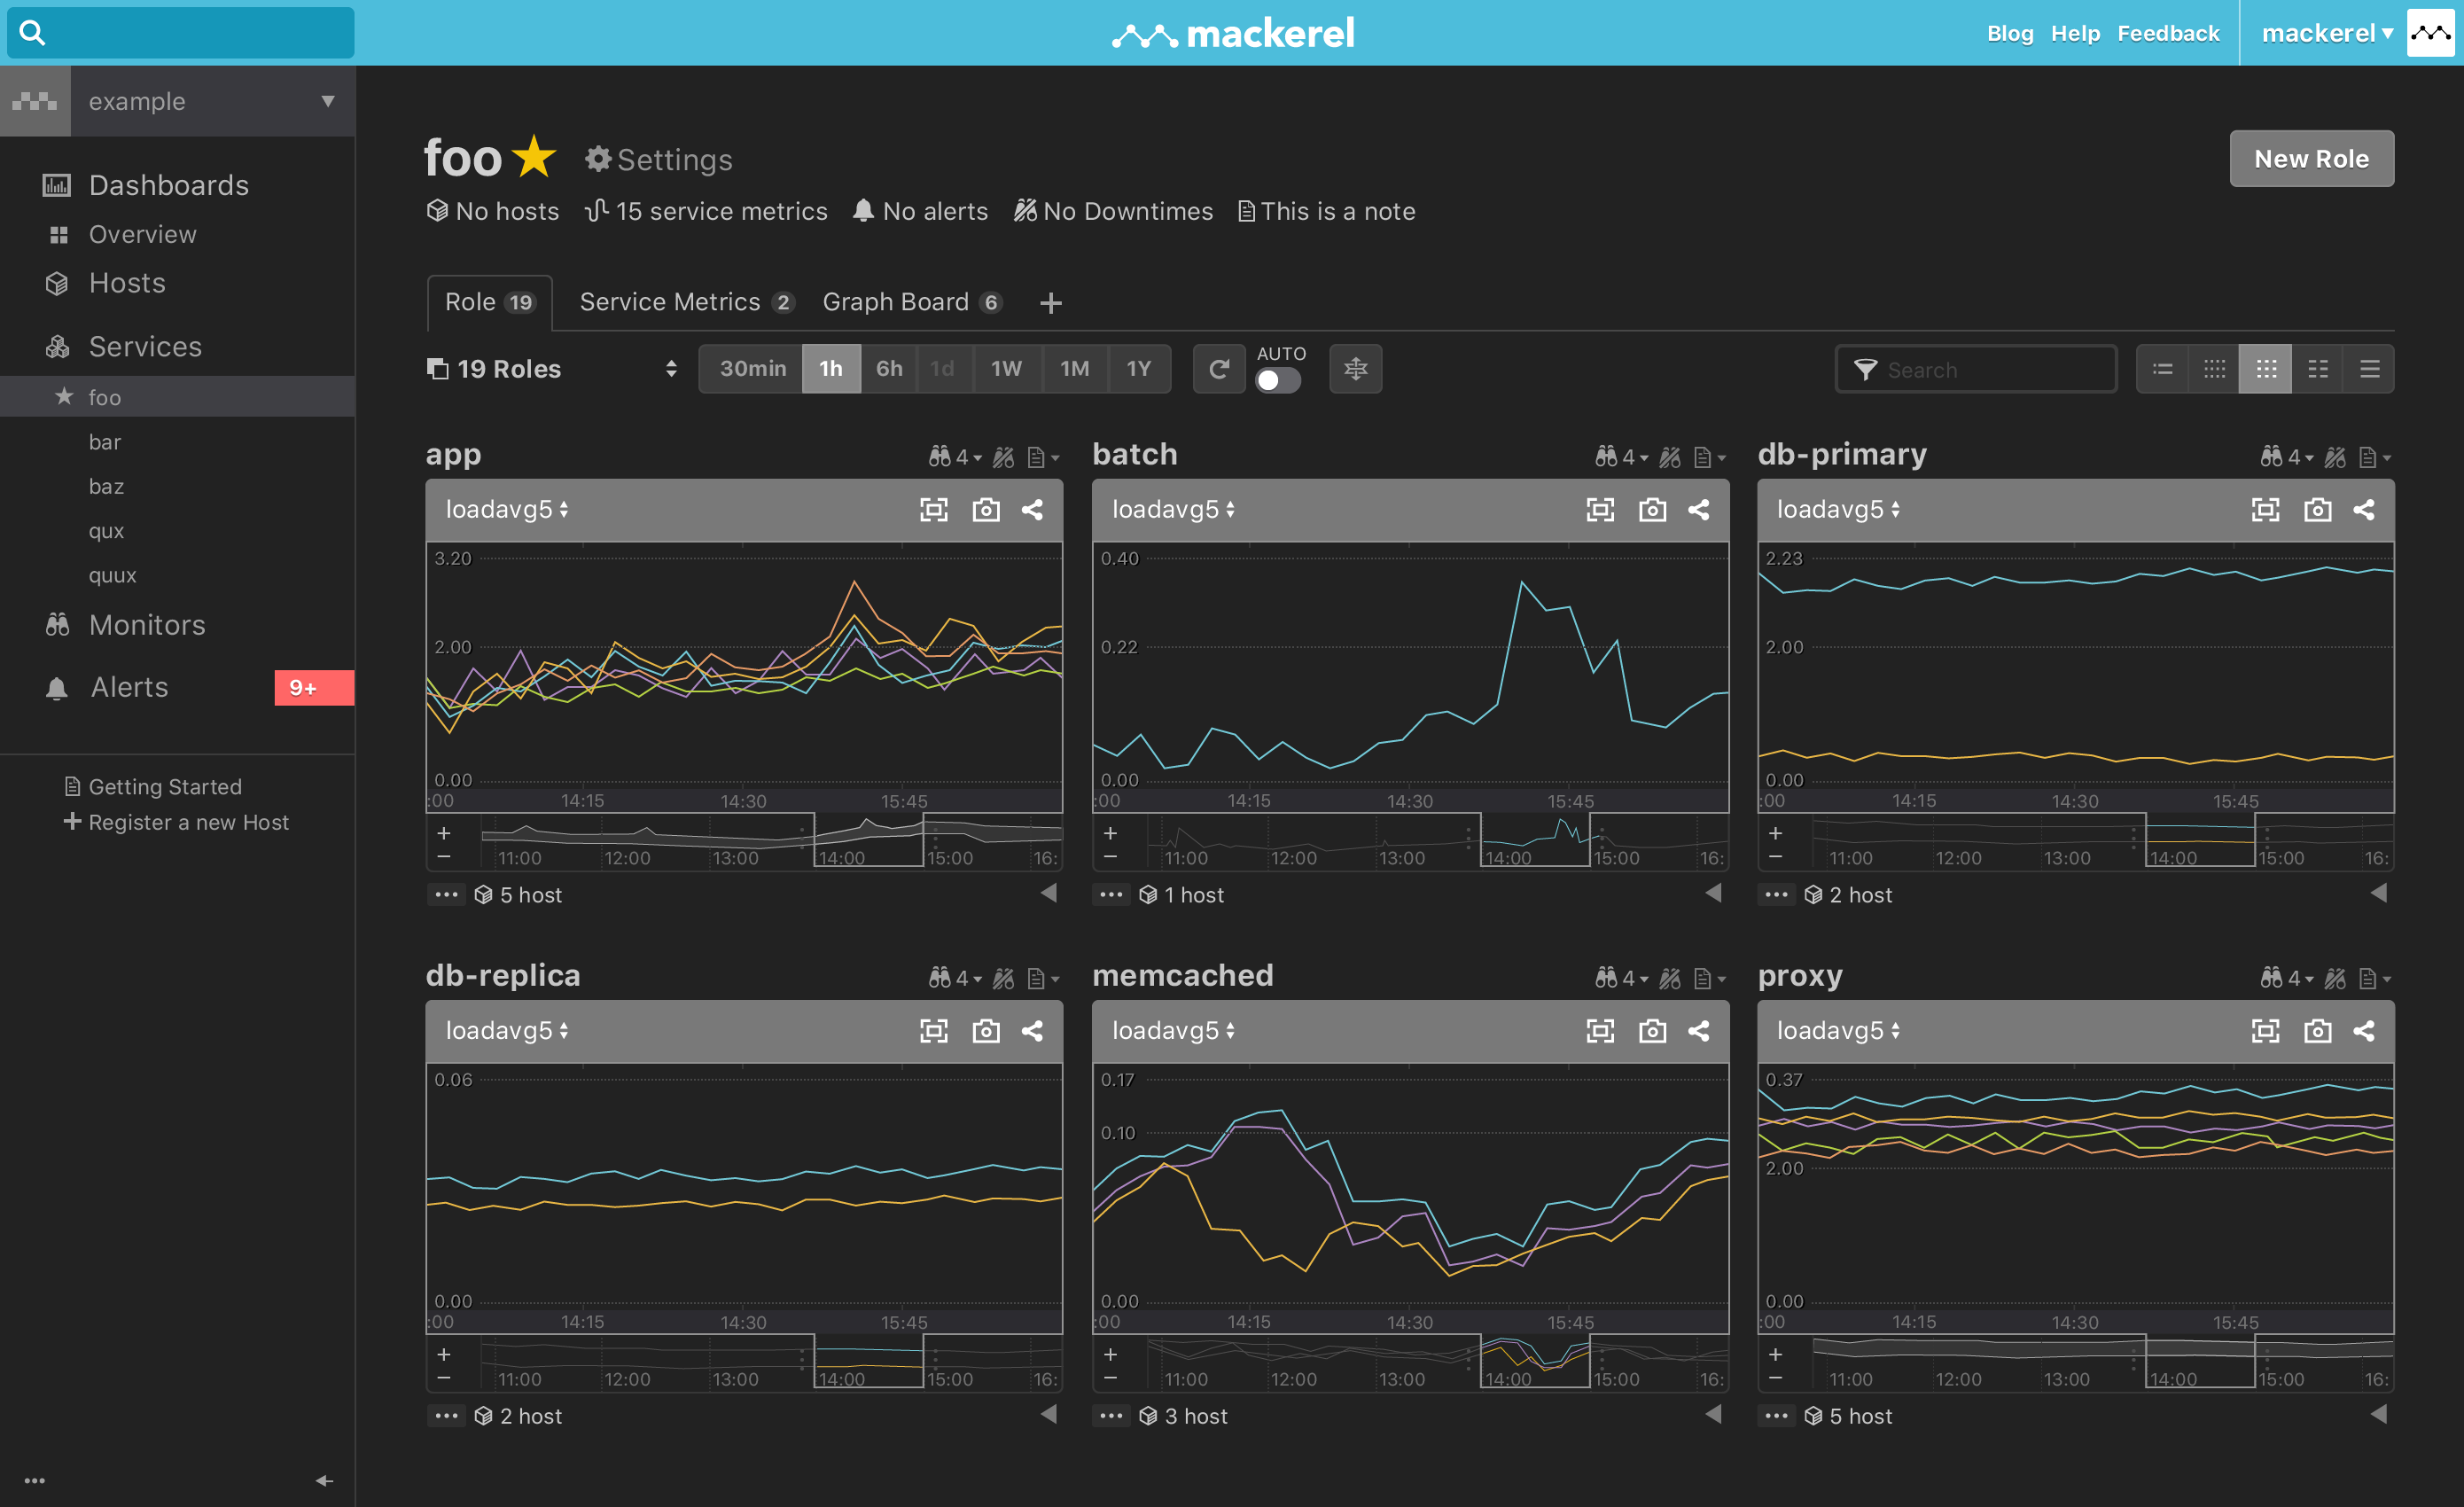Click the refresh graphs icon
The height and width of the screenshot is (1507, 2464).
tap(1218, 369)
